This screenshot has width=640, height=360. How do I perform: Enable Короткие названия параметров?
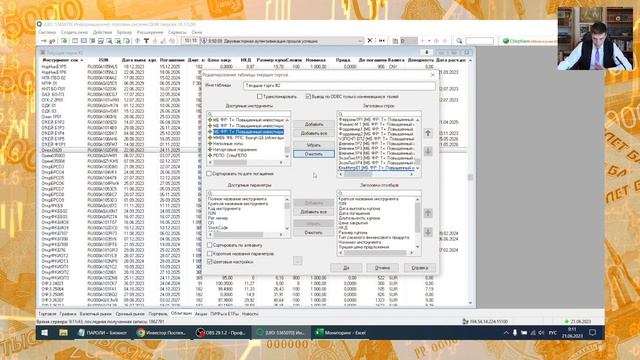tap(209, 253)
